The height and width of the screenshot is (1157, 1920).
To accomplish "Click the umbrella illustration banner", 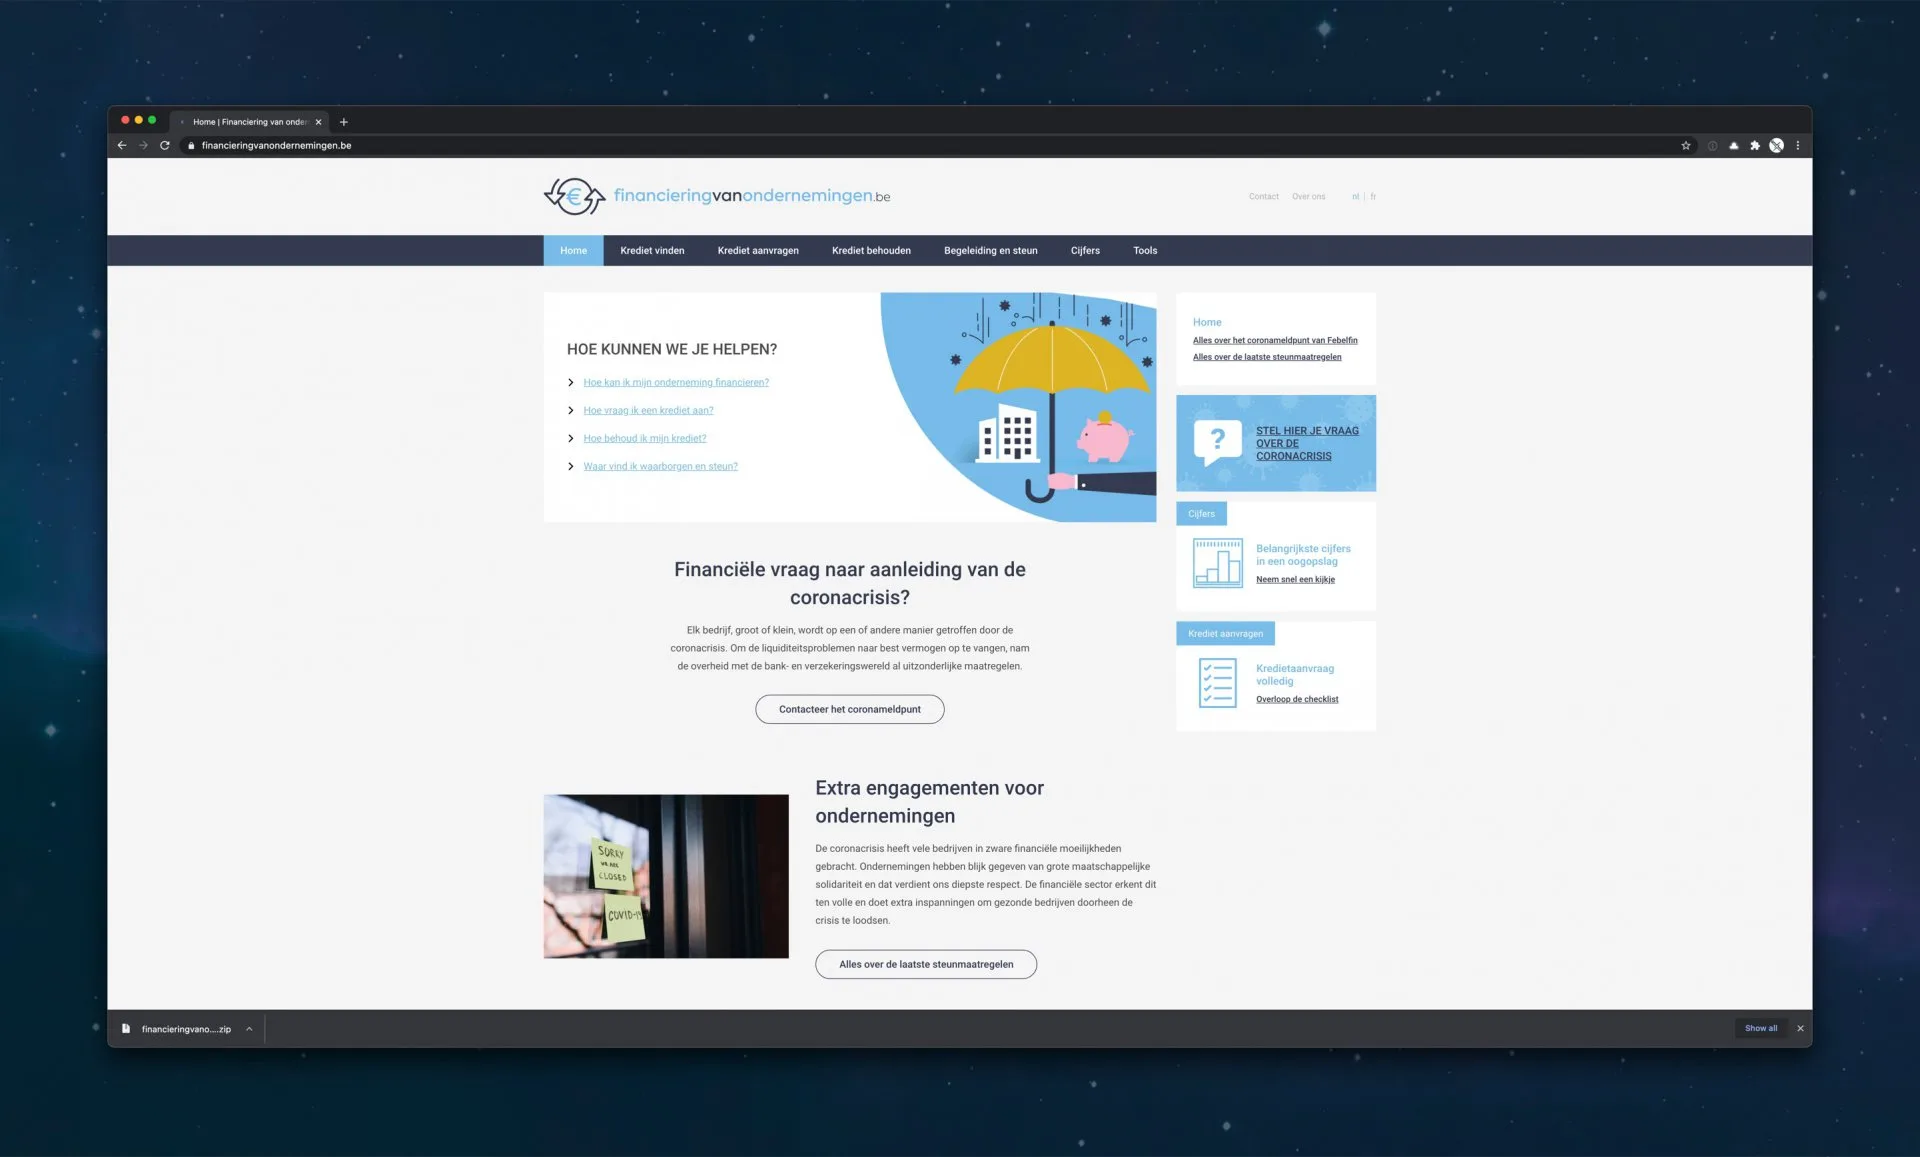I will pos(1018,407).
